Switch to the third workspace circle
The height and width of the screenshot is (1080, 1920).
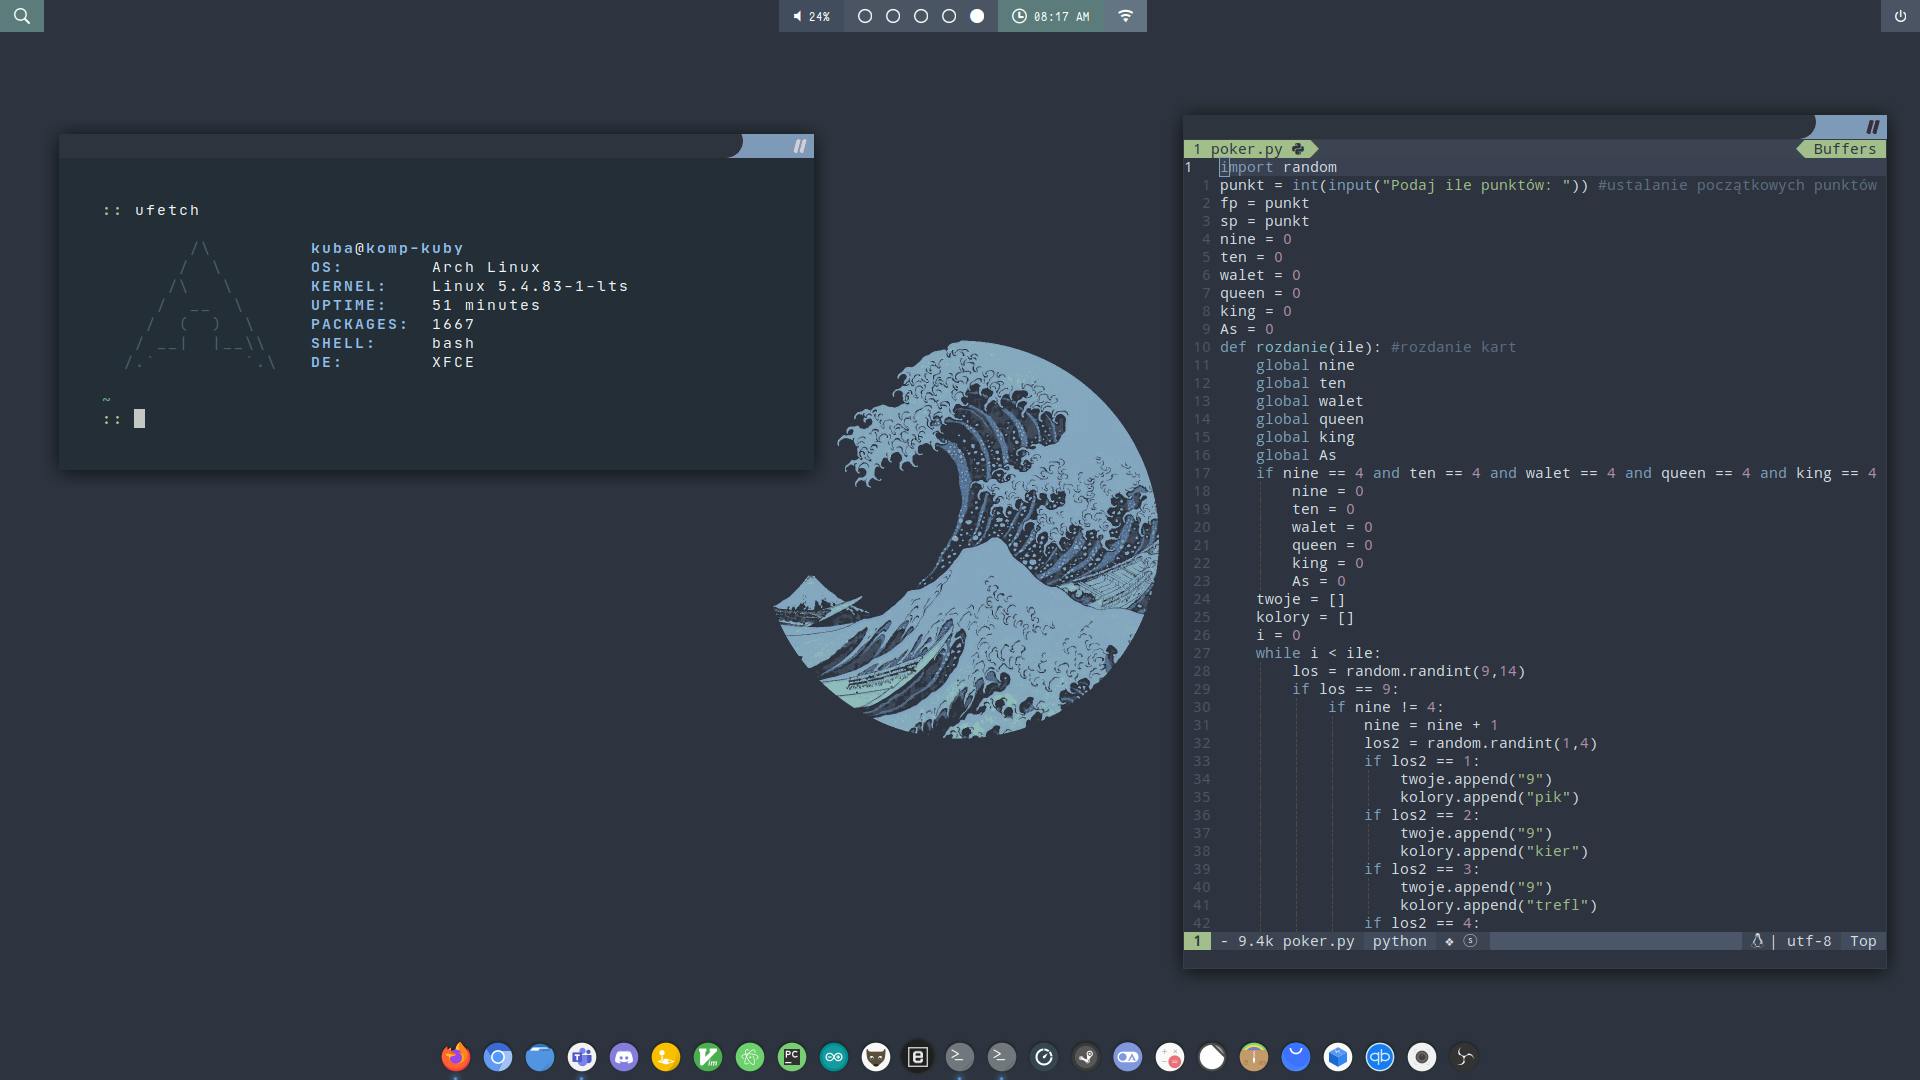click(921, 16)
